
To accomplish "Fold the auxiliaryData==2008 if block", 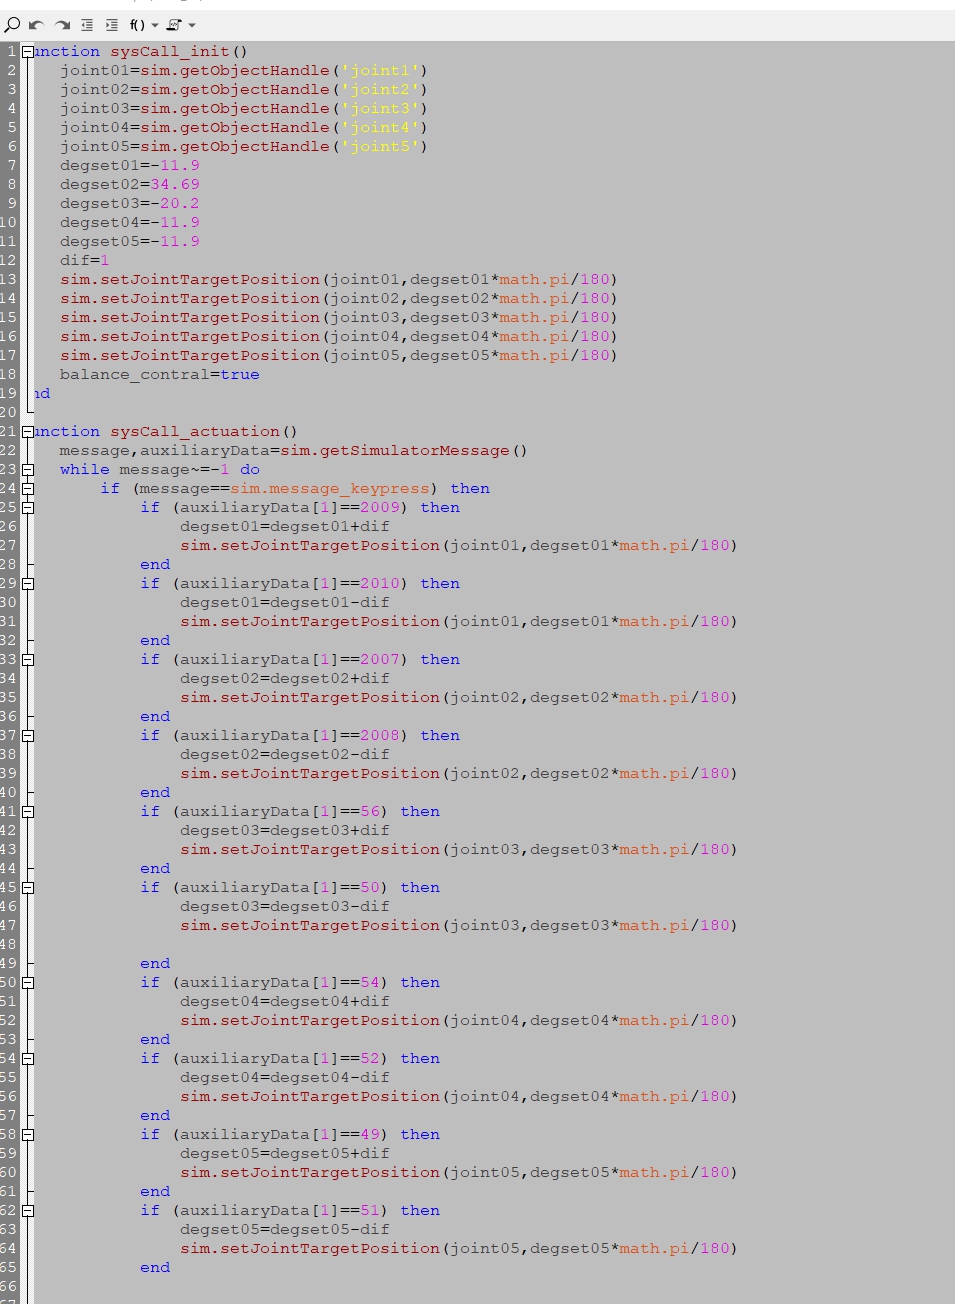I will tap(28, 736).
